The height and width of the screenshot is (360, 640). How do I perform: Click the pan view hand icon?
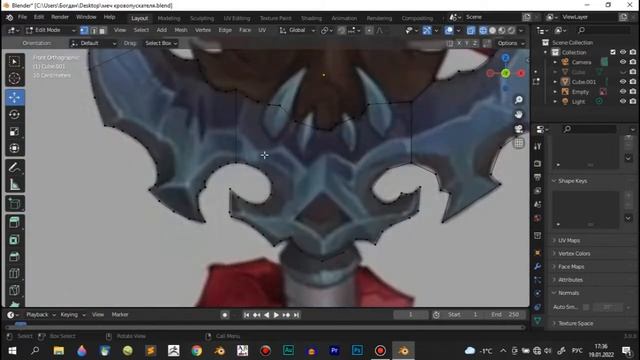(519, 115)
